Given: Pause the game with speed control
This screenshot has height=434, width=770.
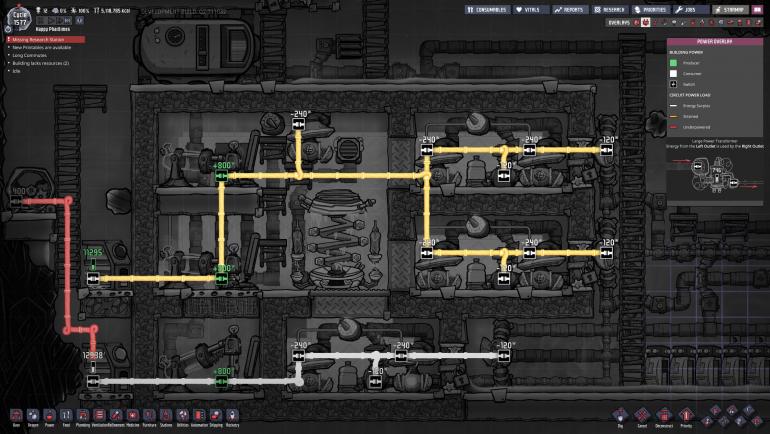Looking at the screenshot, I should pyautogui.click(x=41, y=21).
